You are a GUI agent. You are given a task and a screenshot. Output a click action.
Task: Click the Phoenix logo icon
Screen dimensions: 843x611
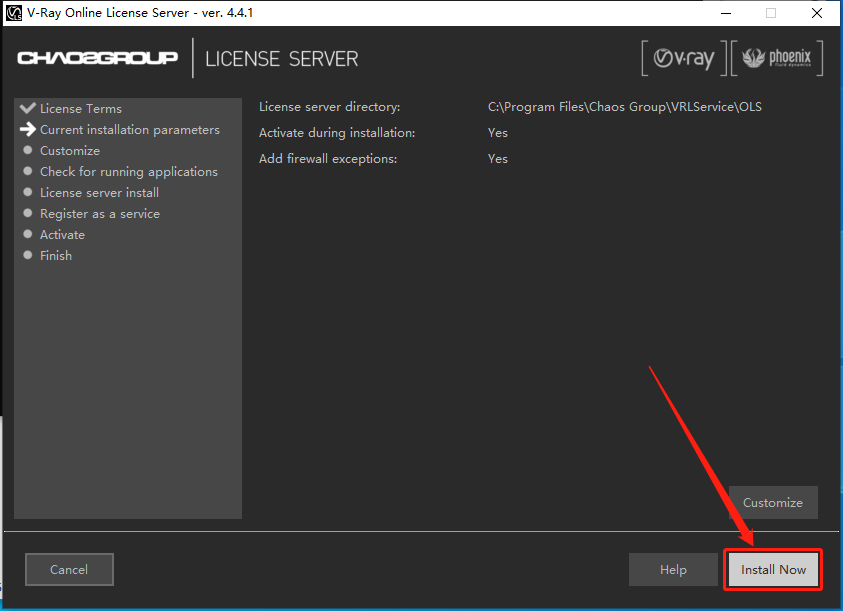777,58
